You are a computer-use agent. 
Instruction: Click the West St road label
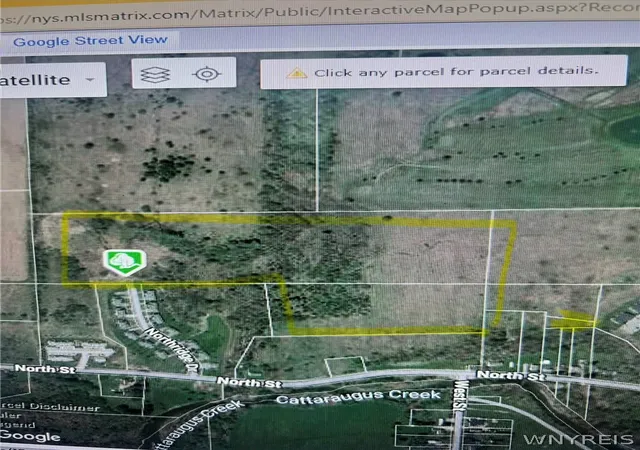(460, 395)
